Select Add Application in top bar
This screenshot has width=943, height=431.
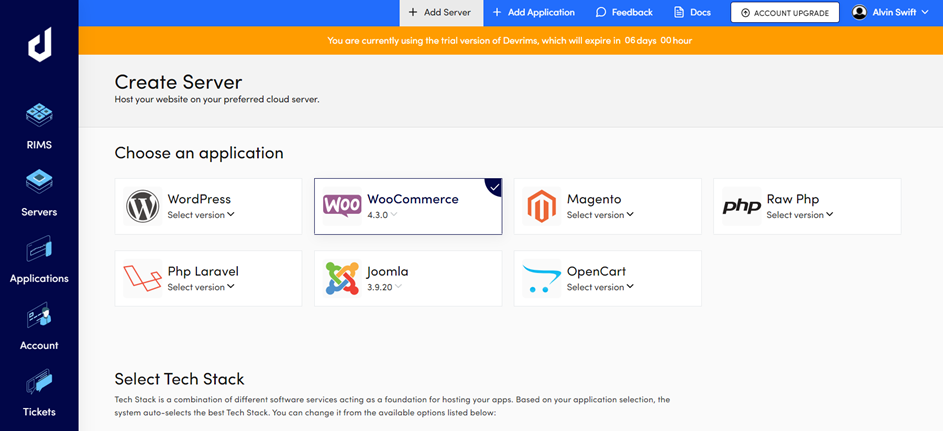(x=534, y=12)
